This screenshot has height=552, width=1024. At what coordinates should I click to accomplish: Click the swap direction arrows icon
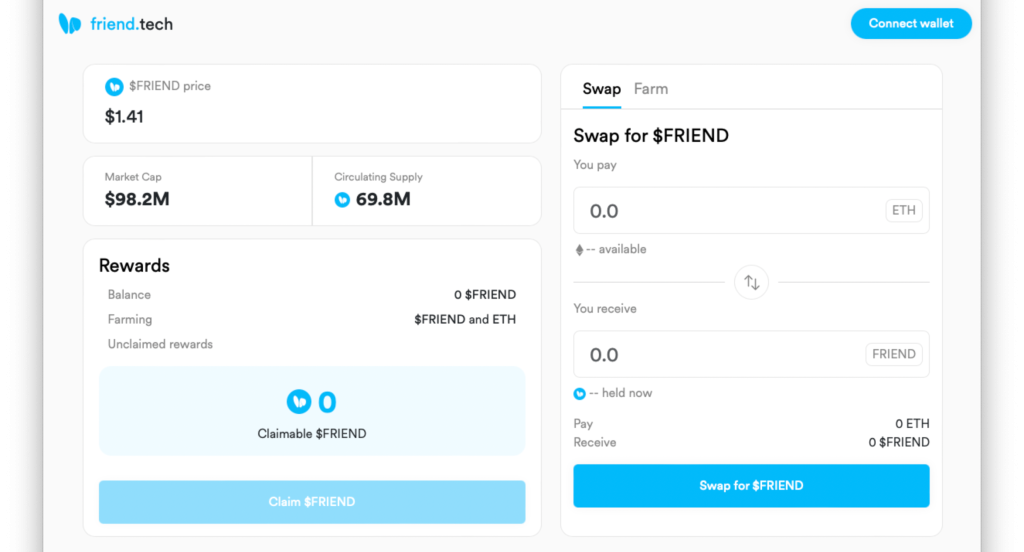click(752, 282)
